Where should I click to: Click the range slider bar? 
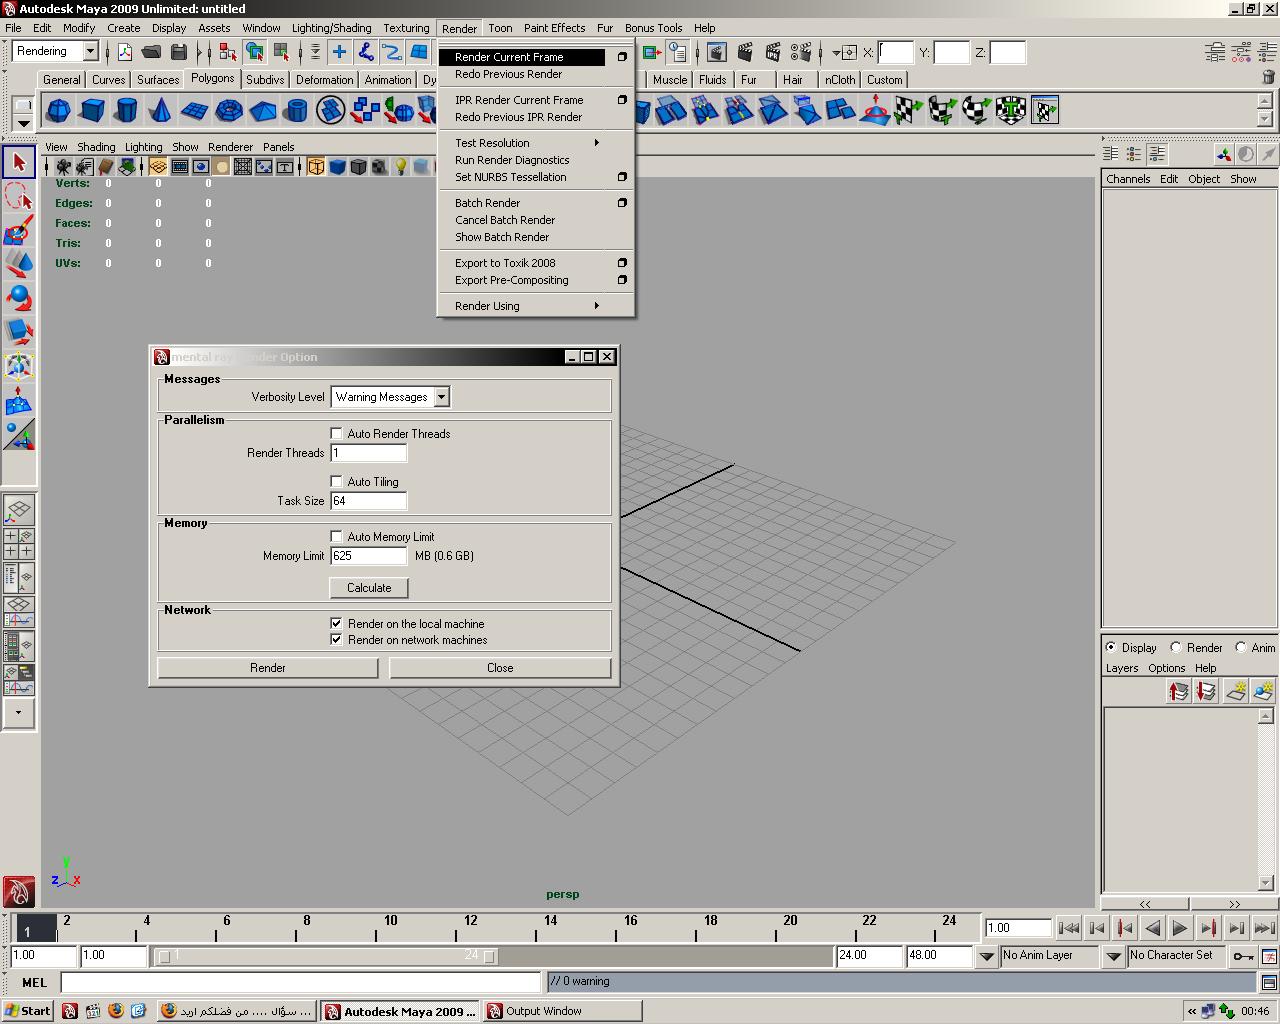click(x=327, y=956)
